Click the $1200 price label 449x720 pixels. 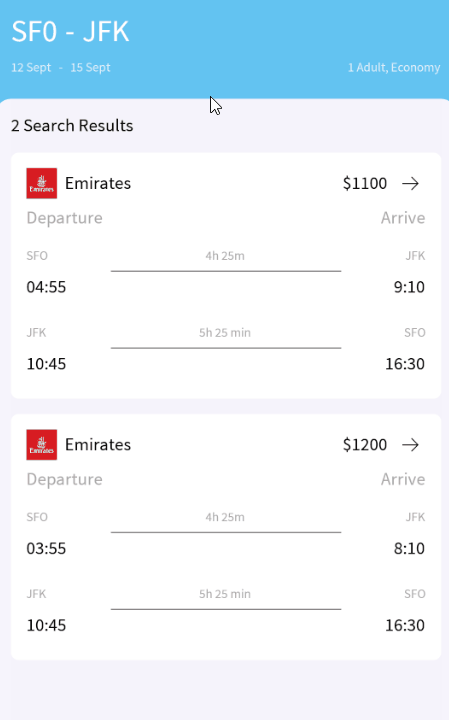click(x=365, y=445)
